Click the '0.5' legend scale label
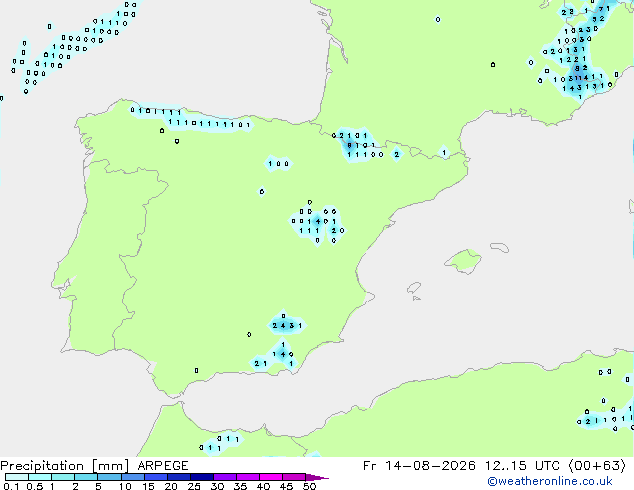 (x=34, y=486)
